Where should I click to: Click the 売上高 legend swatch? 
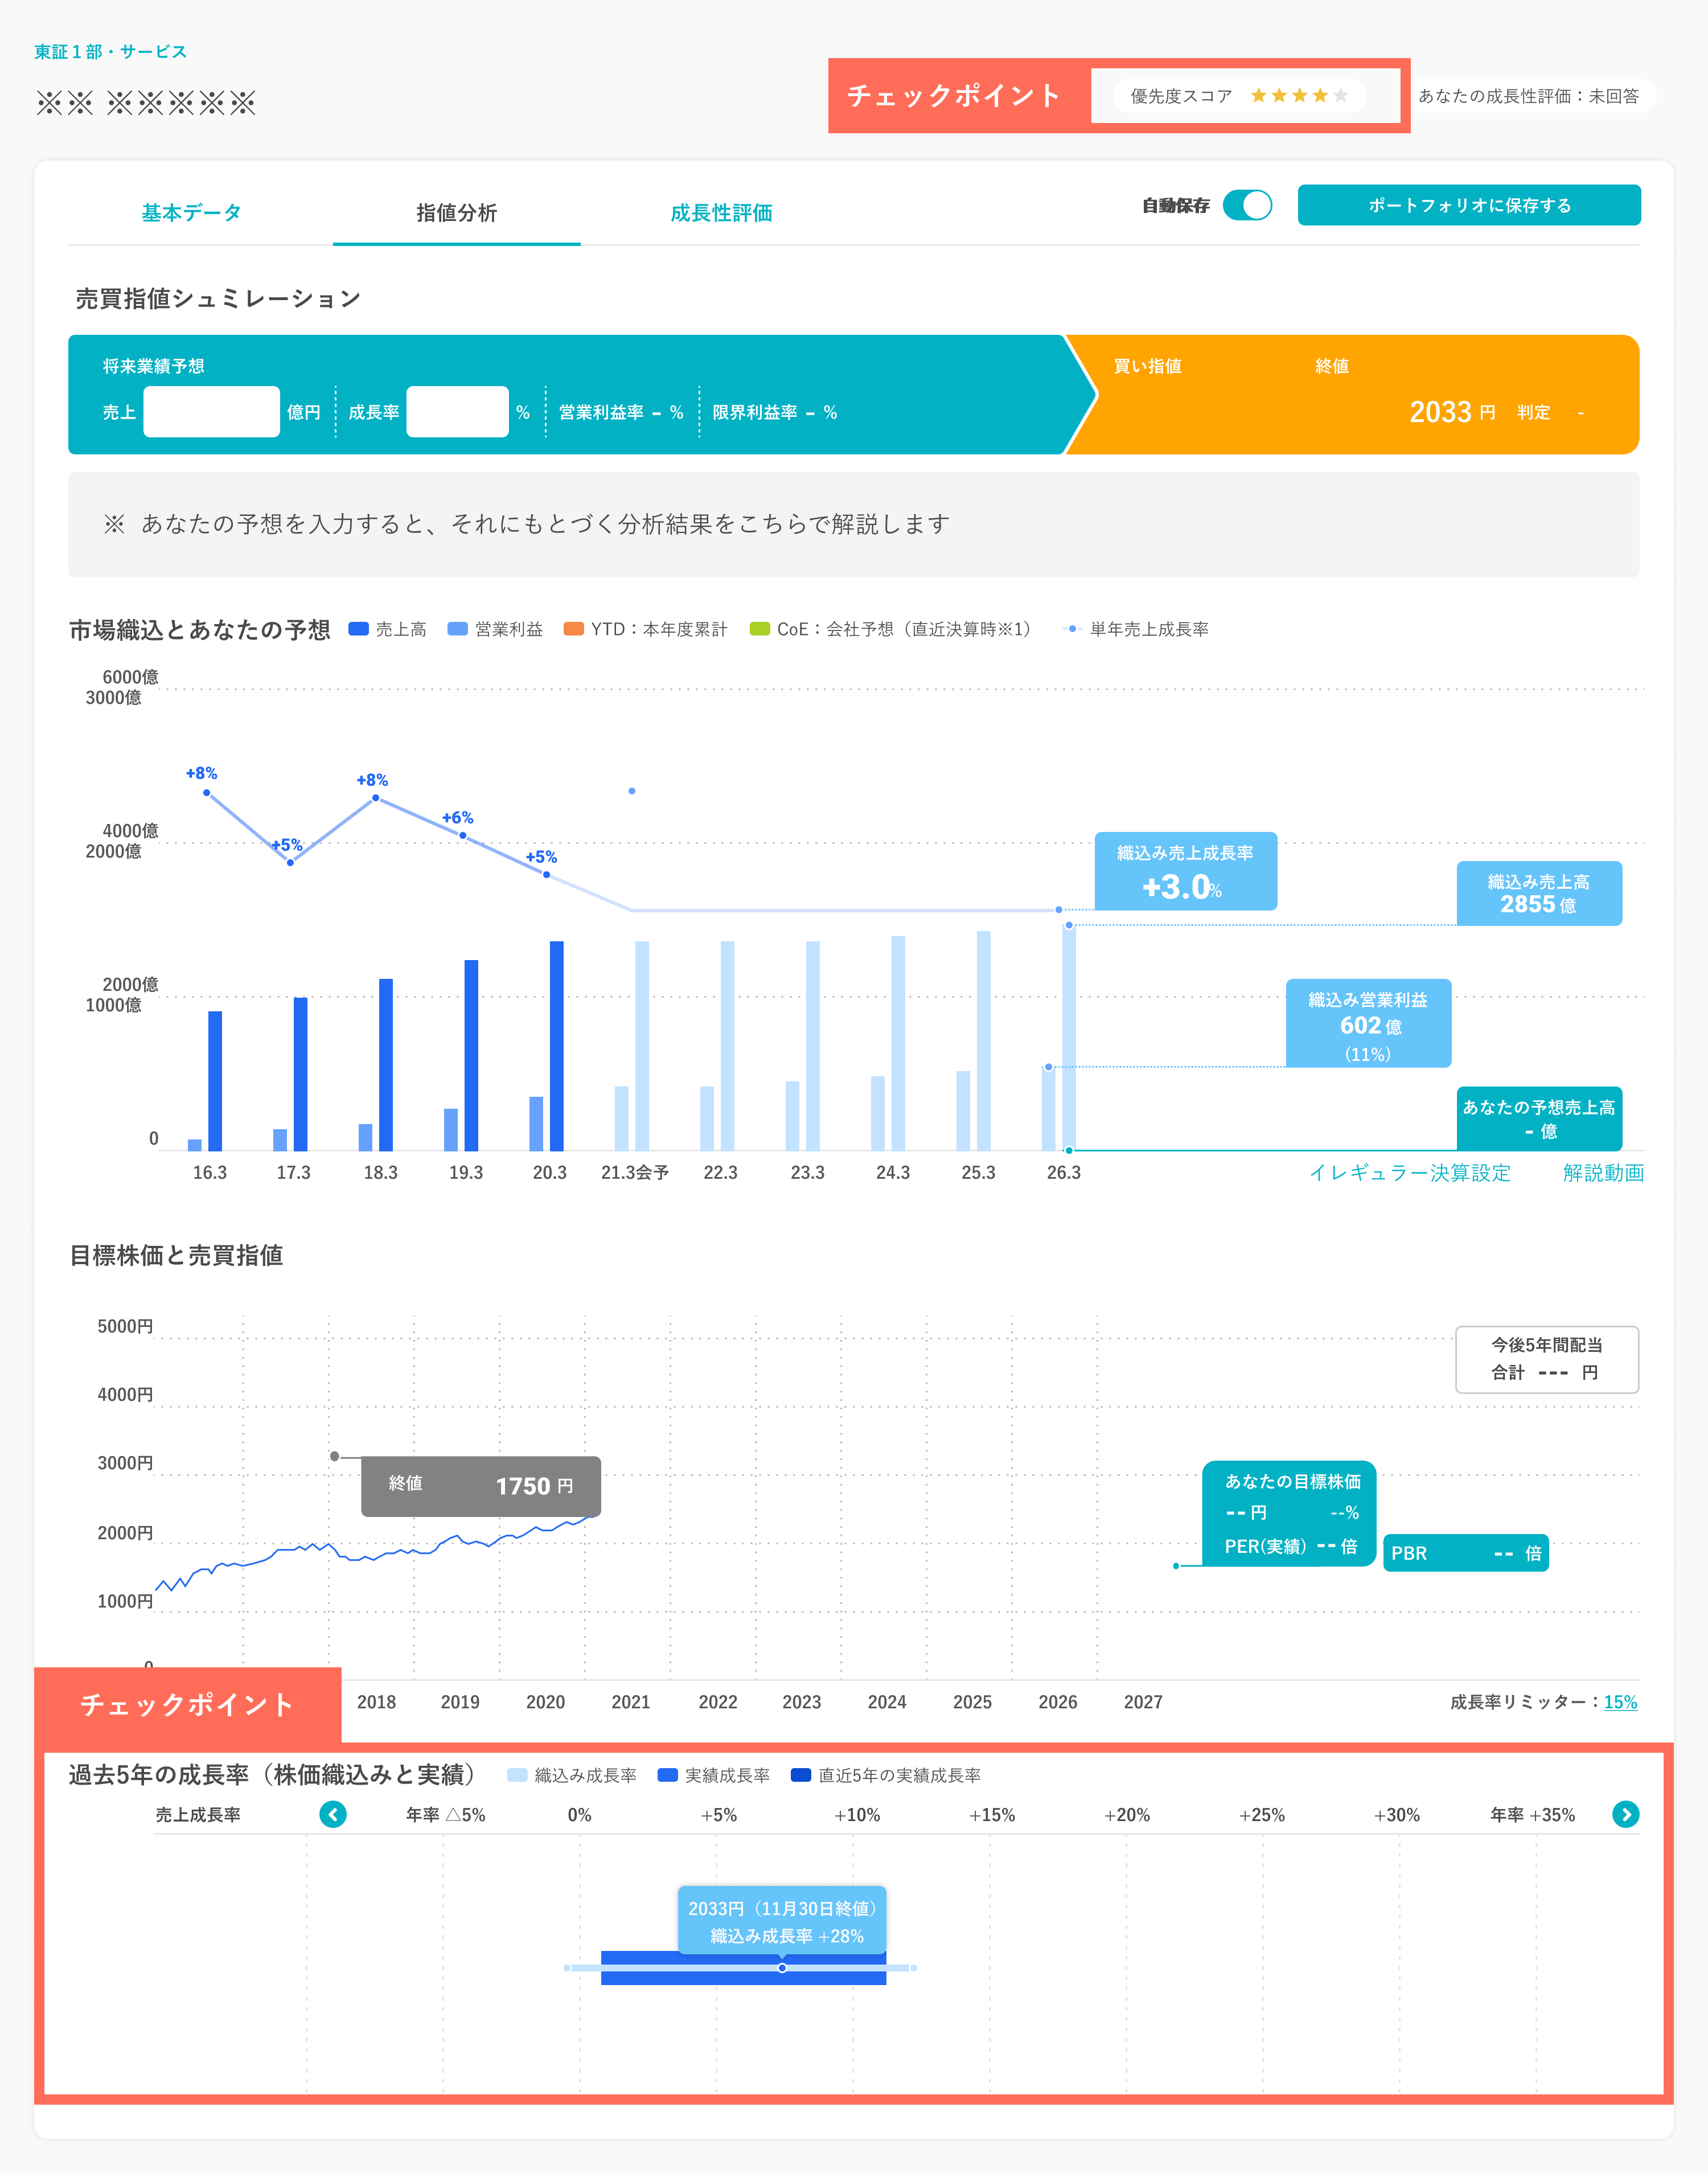[358, 629]
